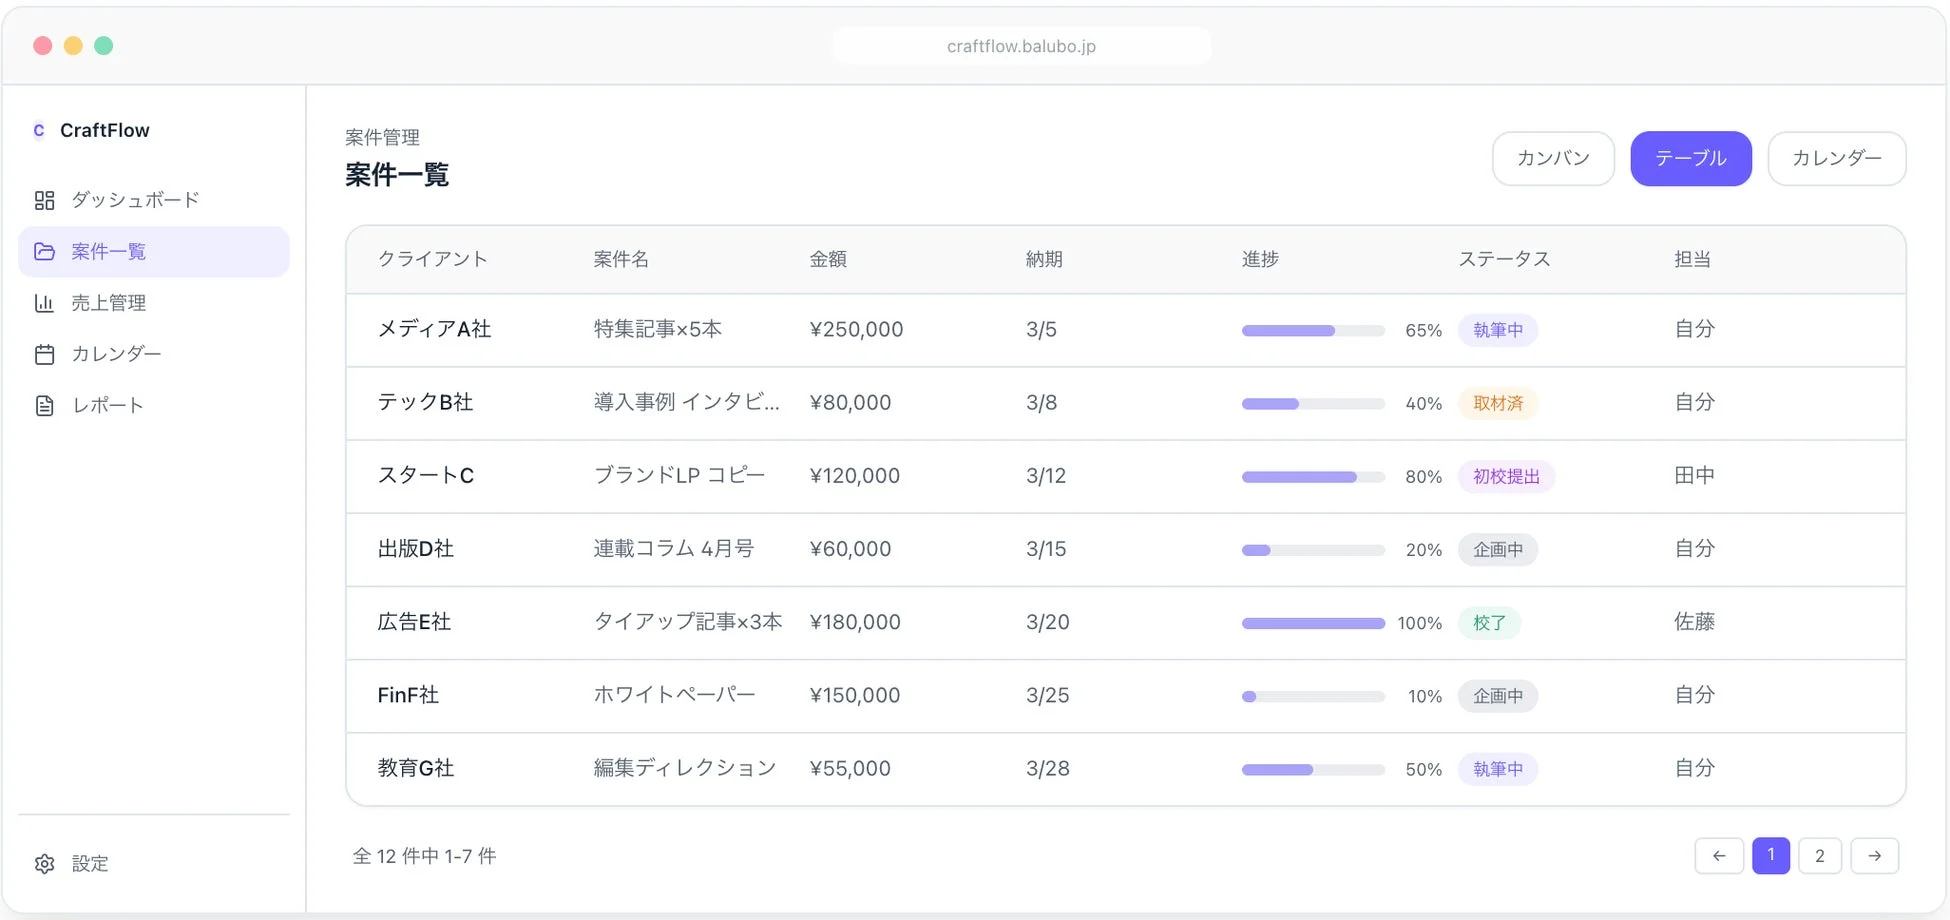The height and width of the screenshot is (920, 1950).
Task: Open the ダッシュボード sidebar icon
Action: pos(44,200)
